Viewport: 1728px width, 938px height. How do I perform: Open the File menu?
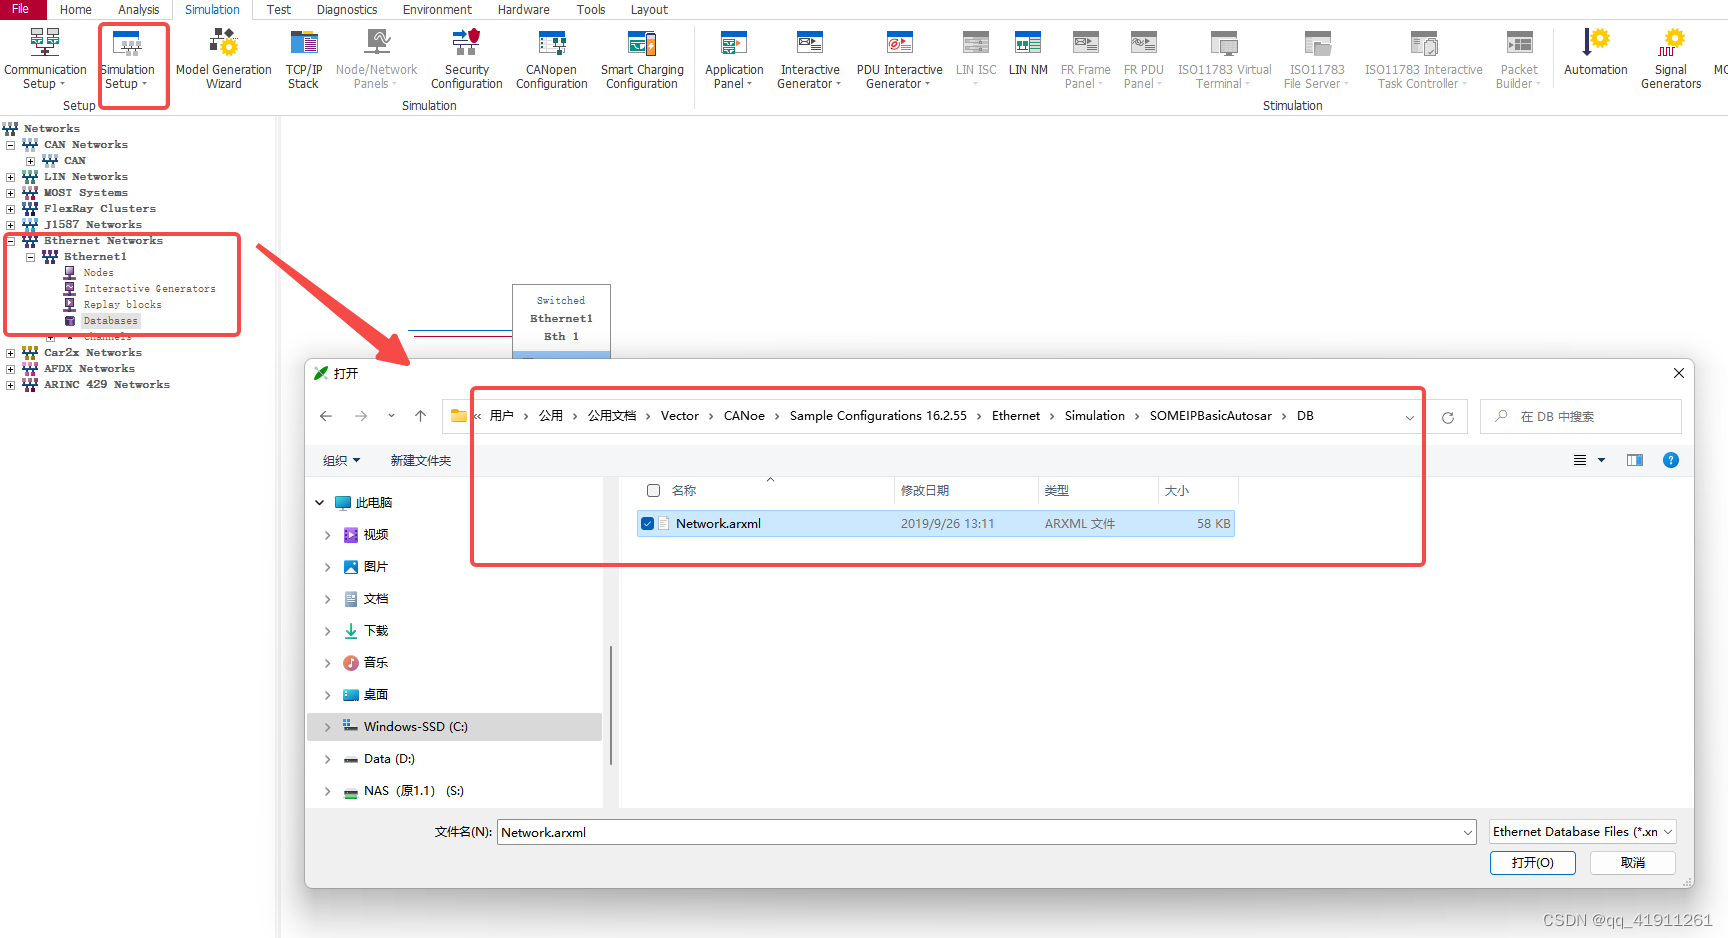point(20,9)
